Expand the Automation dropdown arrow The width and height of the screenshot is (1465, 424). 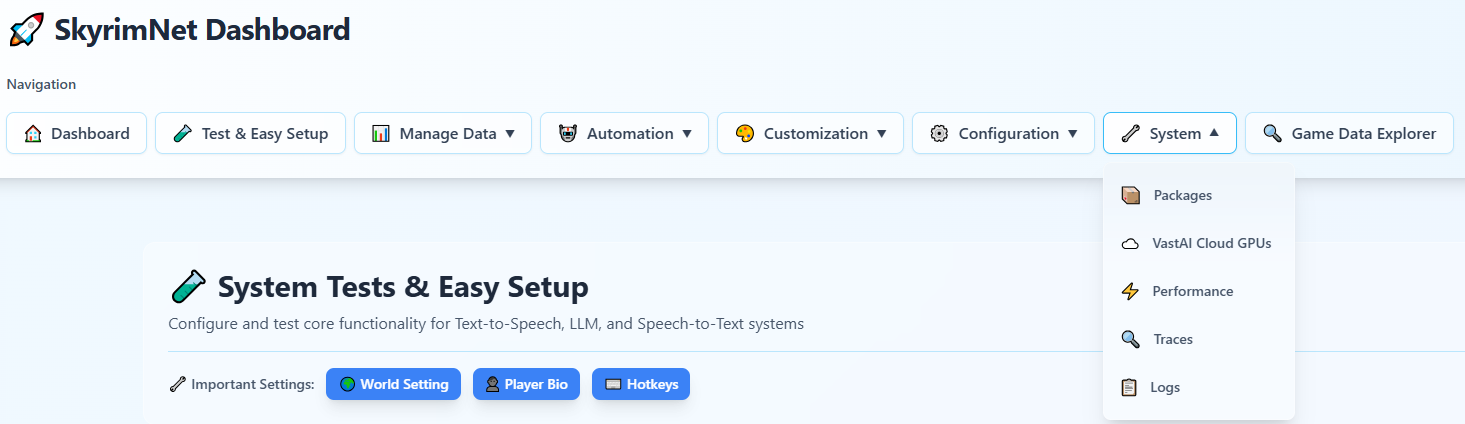click(x=687, y=134)
